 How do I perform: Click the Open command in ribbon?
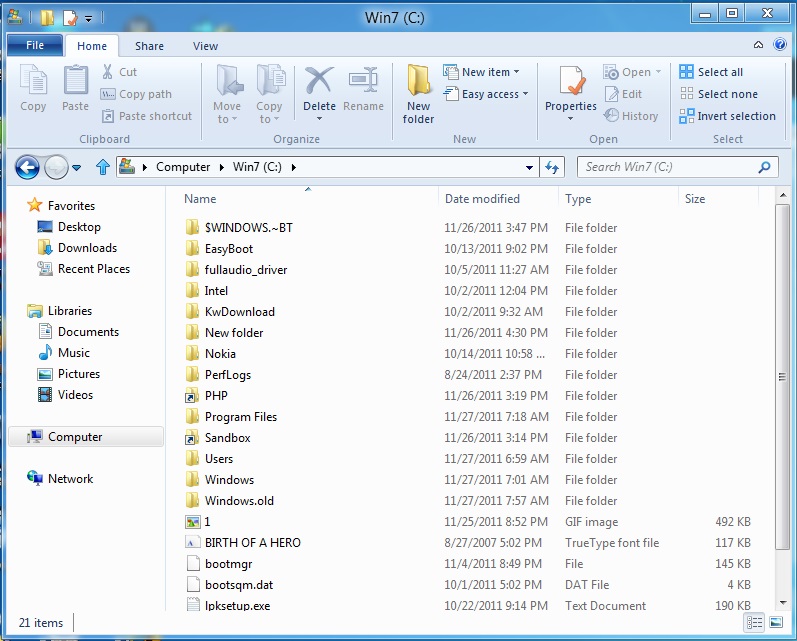point(632,72)
